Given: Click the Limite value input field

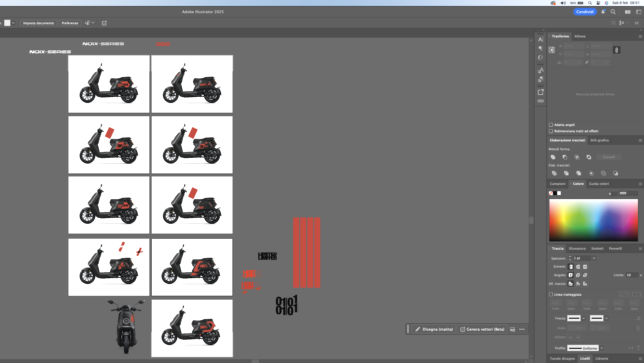Looking at the screenshot, I should point(632,275).
